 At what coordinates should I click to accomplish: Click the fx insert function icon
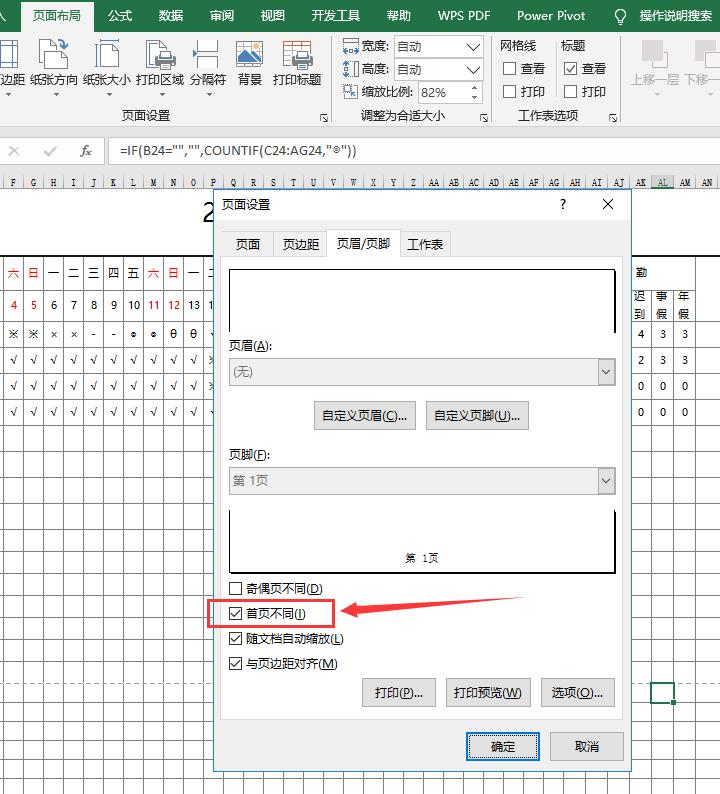coord(86,150)
